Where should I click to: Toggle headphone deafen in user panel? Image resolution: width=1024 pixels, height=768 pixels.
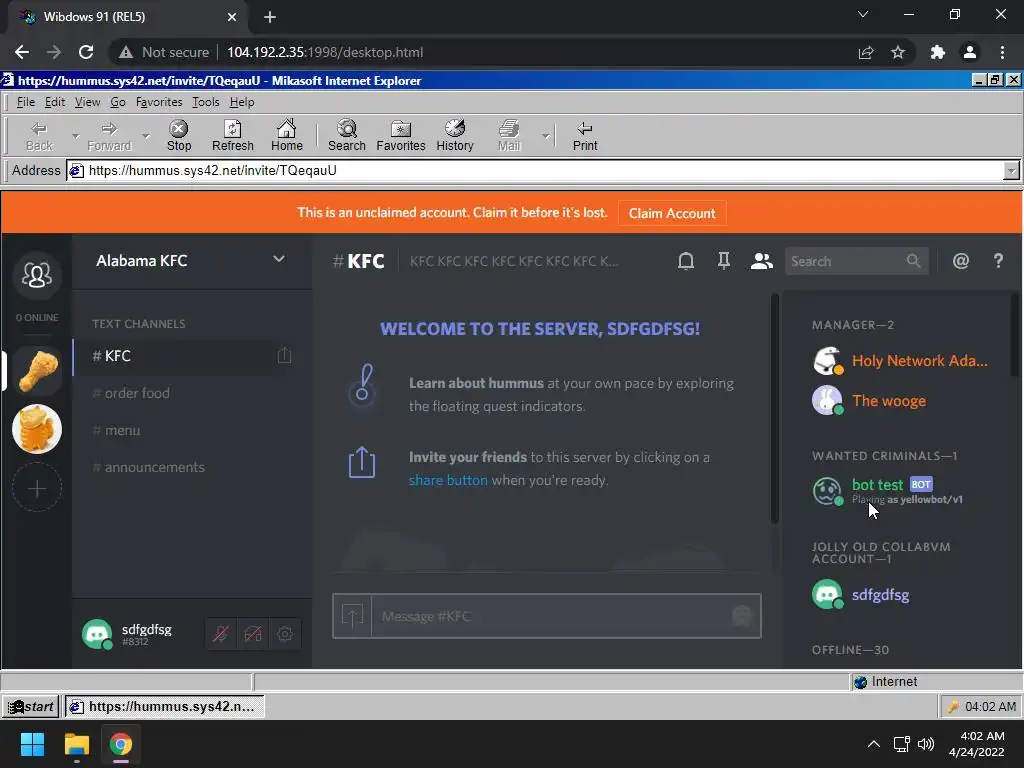pyautogui.click(x=253, y=634)
